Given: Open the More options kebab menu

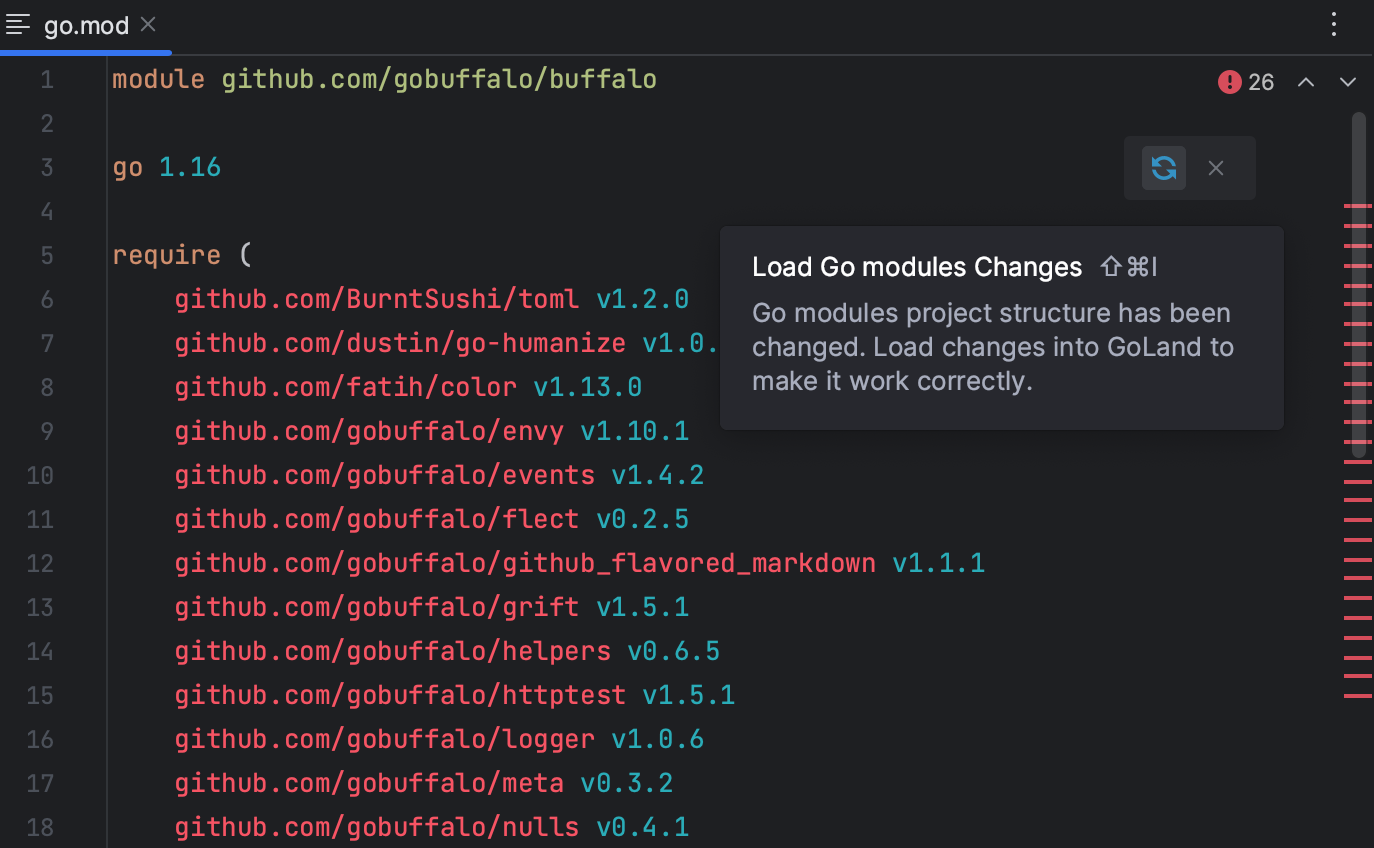Looking at the screenshot, I should click(1334, 24).
